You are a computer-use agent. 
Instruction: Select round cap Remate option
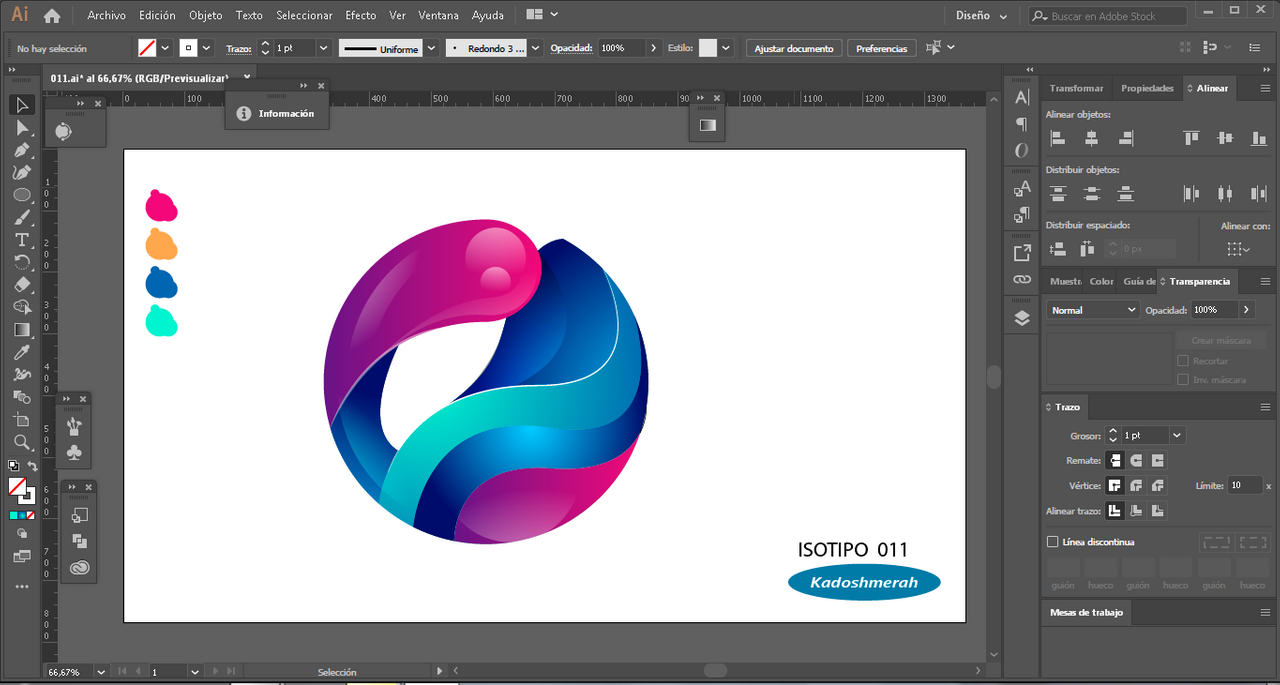point(1136,461)
